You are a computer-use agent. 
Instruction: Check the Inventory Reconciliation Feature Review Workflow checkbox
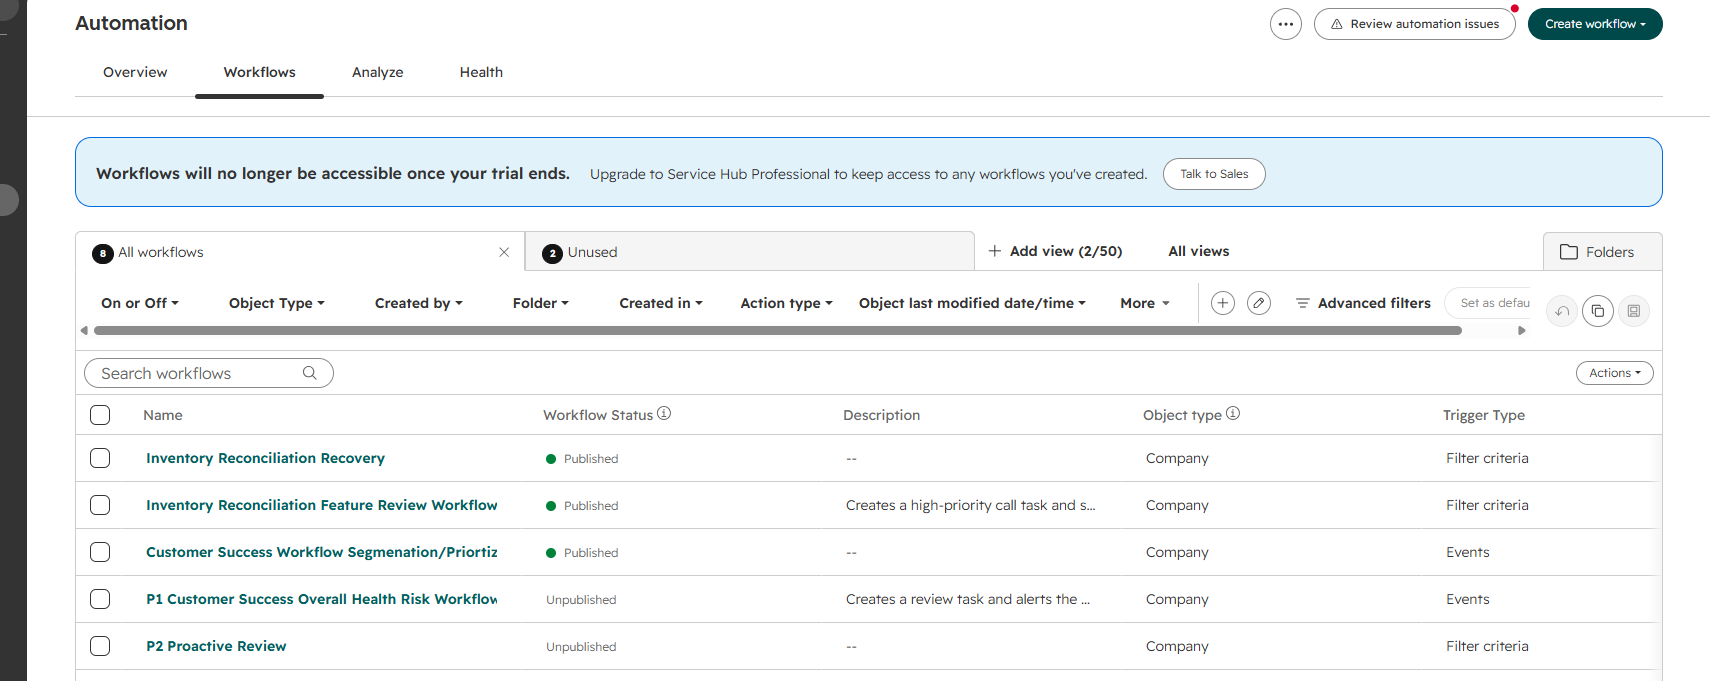click(100, 505)
